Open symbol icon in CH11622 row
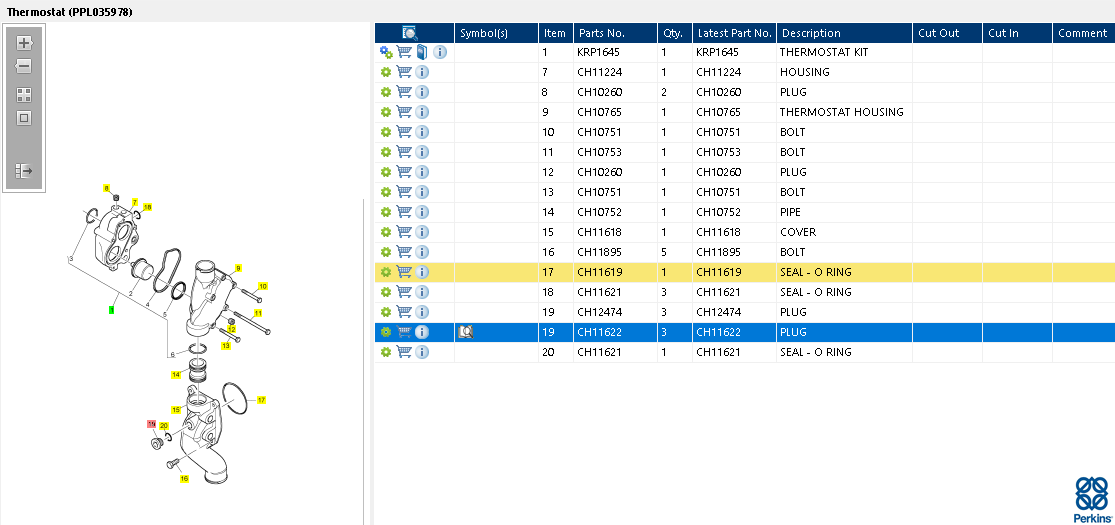1115x525 pixels. 465,332
